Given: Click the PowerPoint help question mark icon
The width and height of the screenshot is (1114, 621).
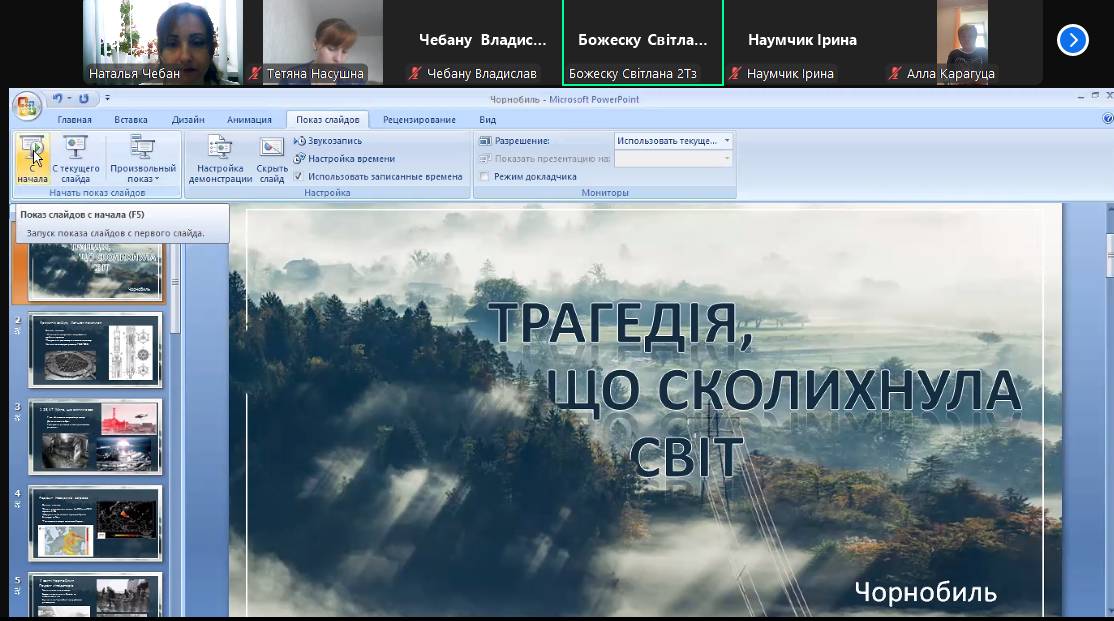Looking at the screenshot, I should click(1107, 119).
